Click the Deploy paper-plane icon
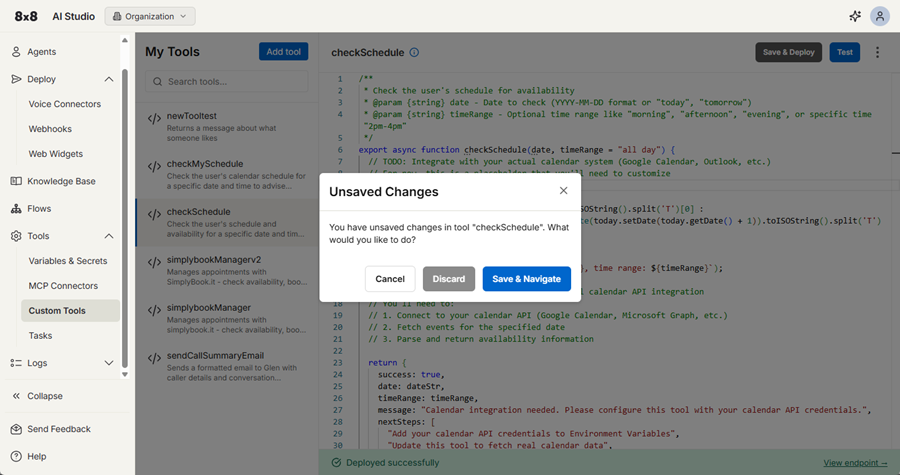This screenshot has width=900, height=475. tap(16, 79)
